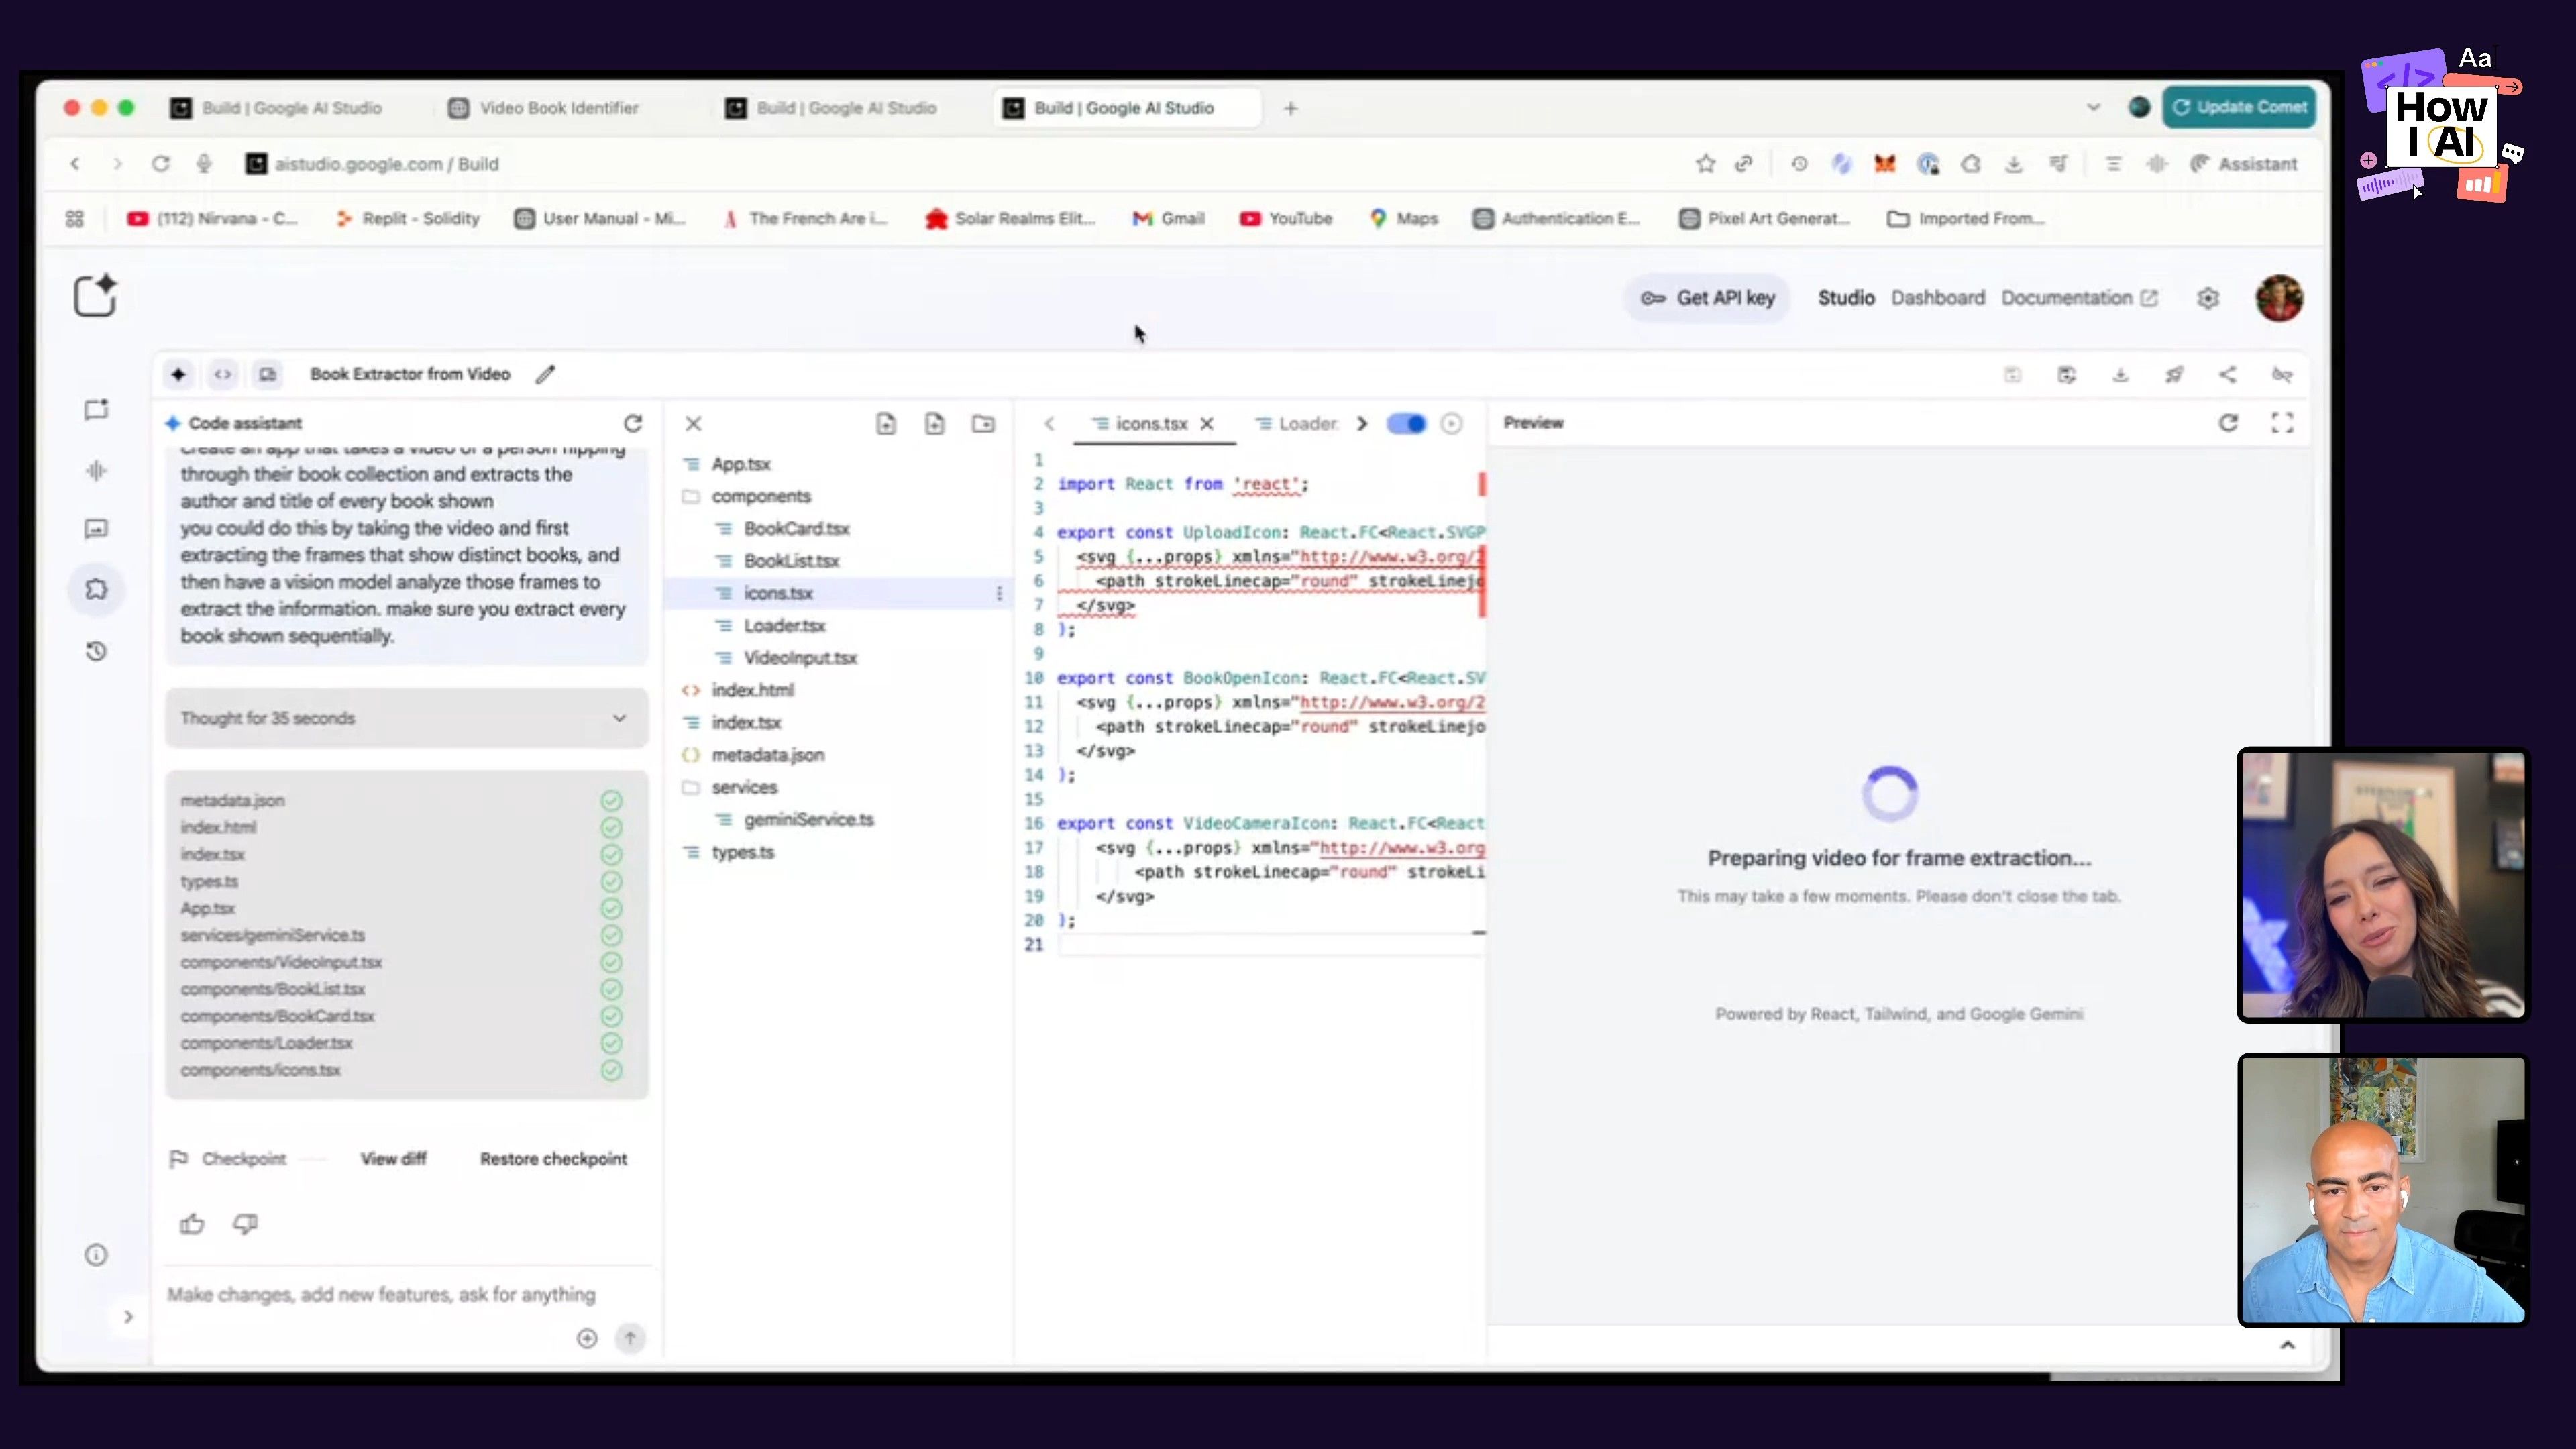Reset the Code assistant conversation
The image size is (2576, 1449).
(633, 424)
